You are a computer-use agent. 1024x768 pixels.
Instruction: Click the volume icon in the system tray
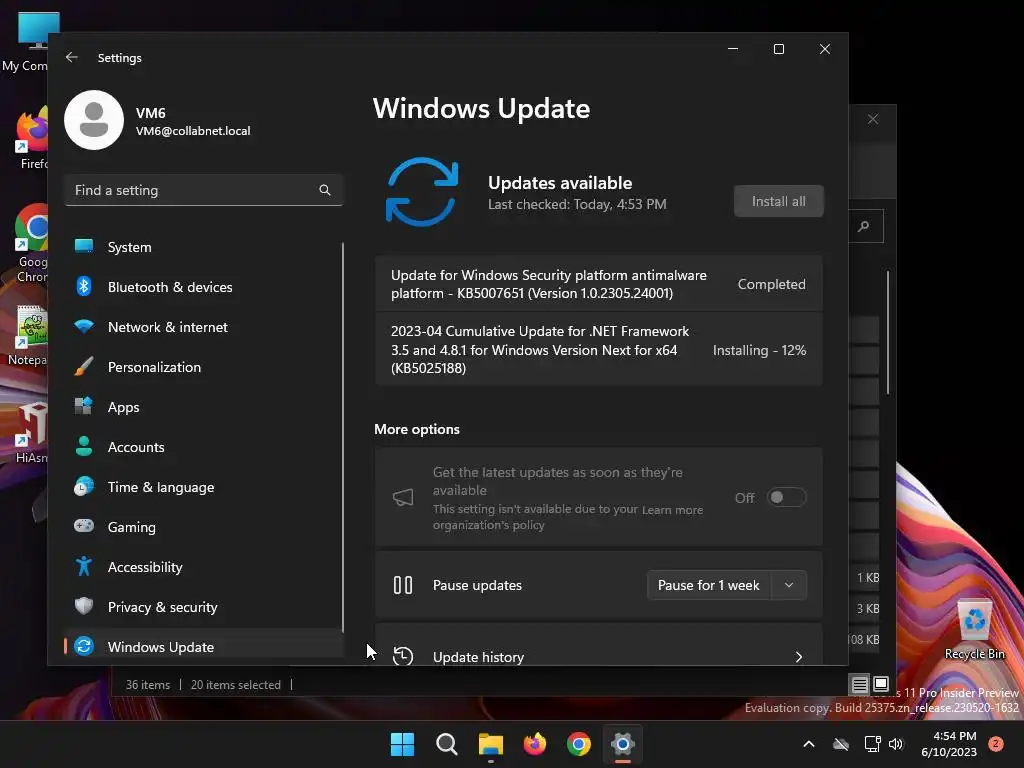coord(896,744)
